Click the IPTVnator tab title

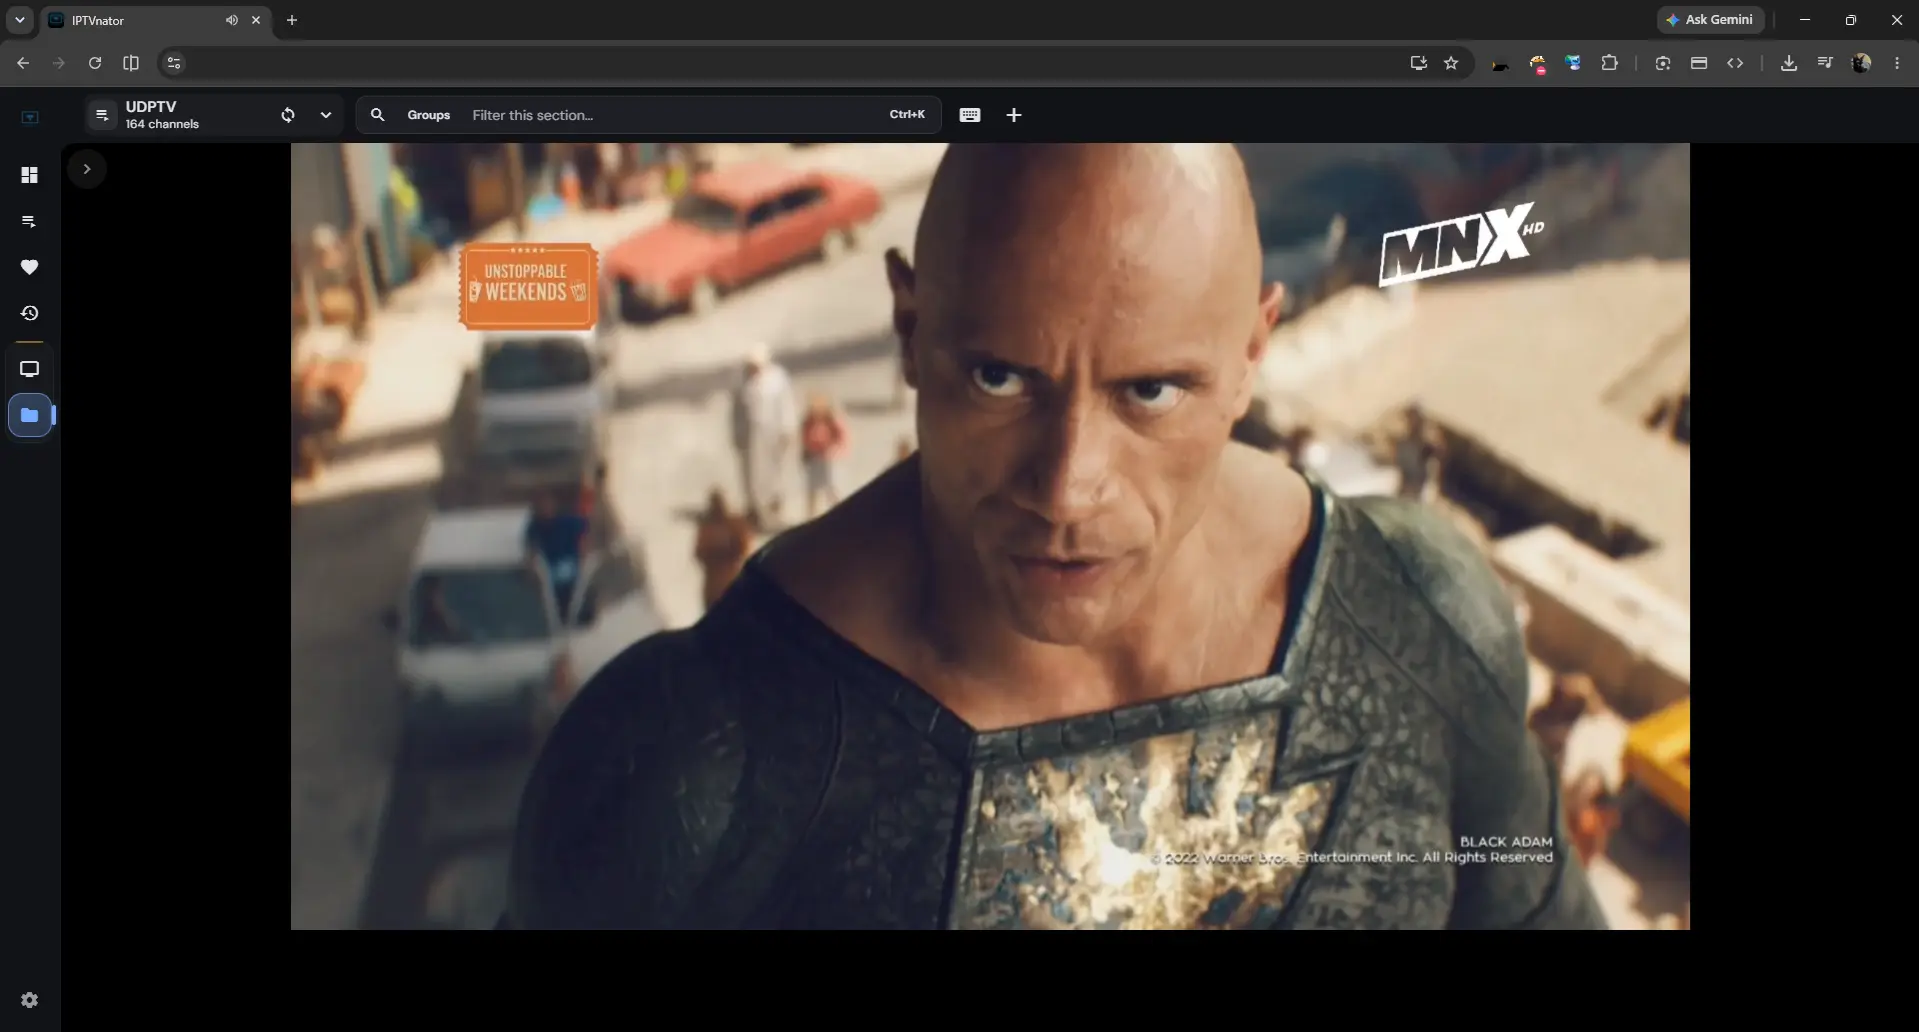[x=98, y=20]
